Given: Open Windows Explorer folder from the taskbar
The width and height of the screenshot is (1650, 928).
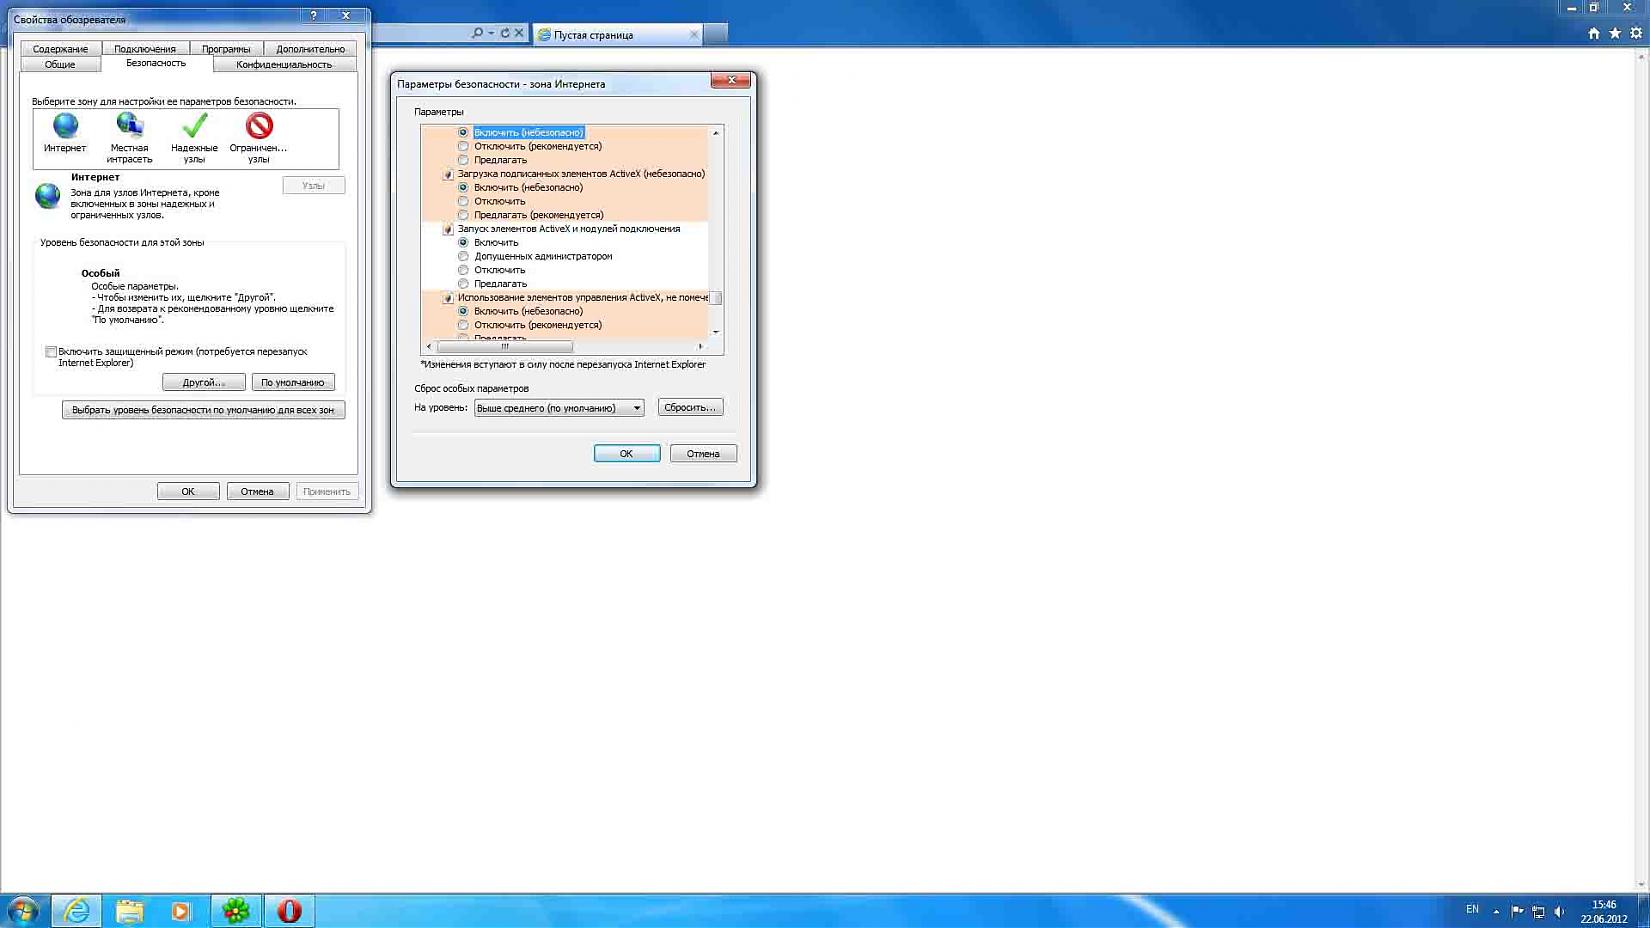Looking at the screenshot, I should (x=129, y=911).
